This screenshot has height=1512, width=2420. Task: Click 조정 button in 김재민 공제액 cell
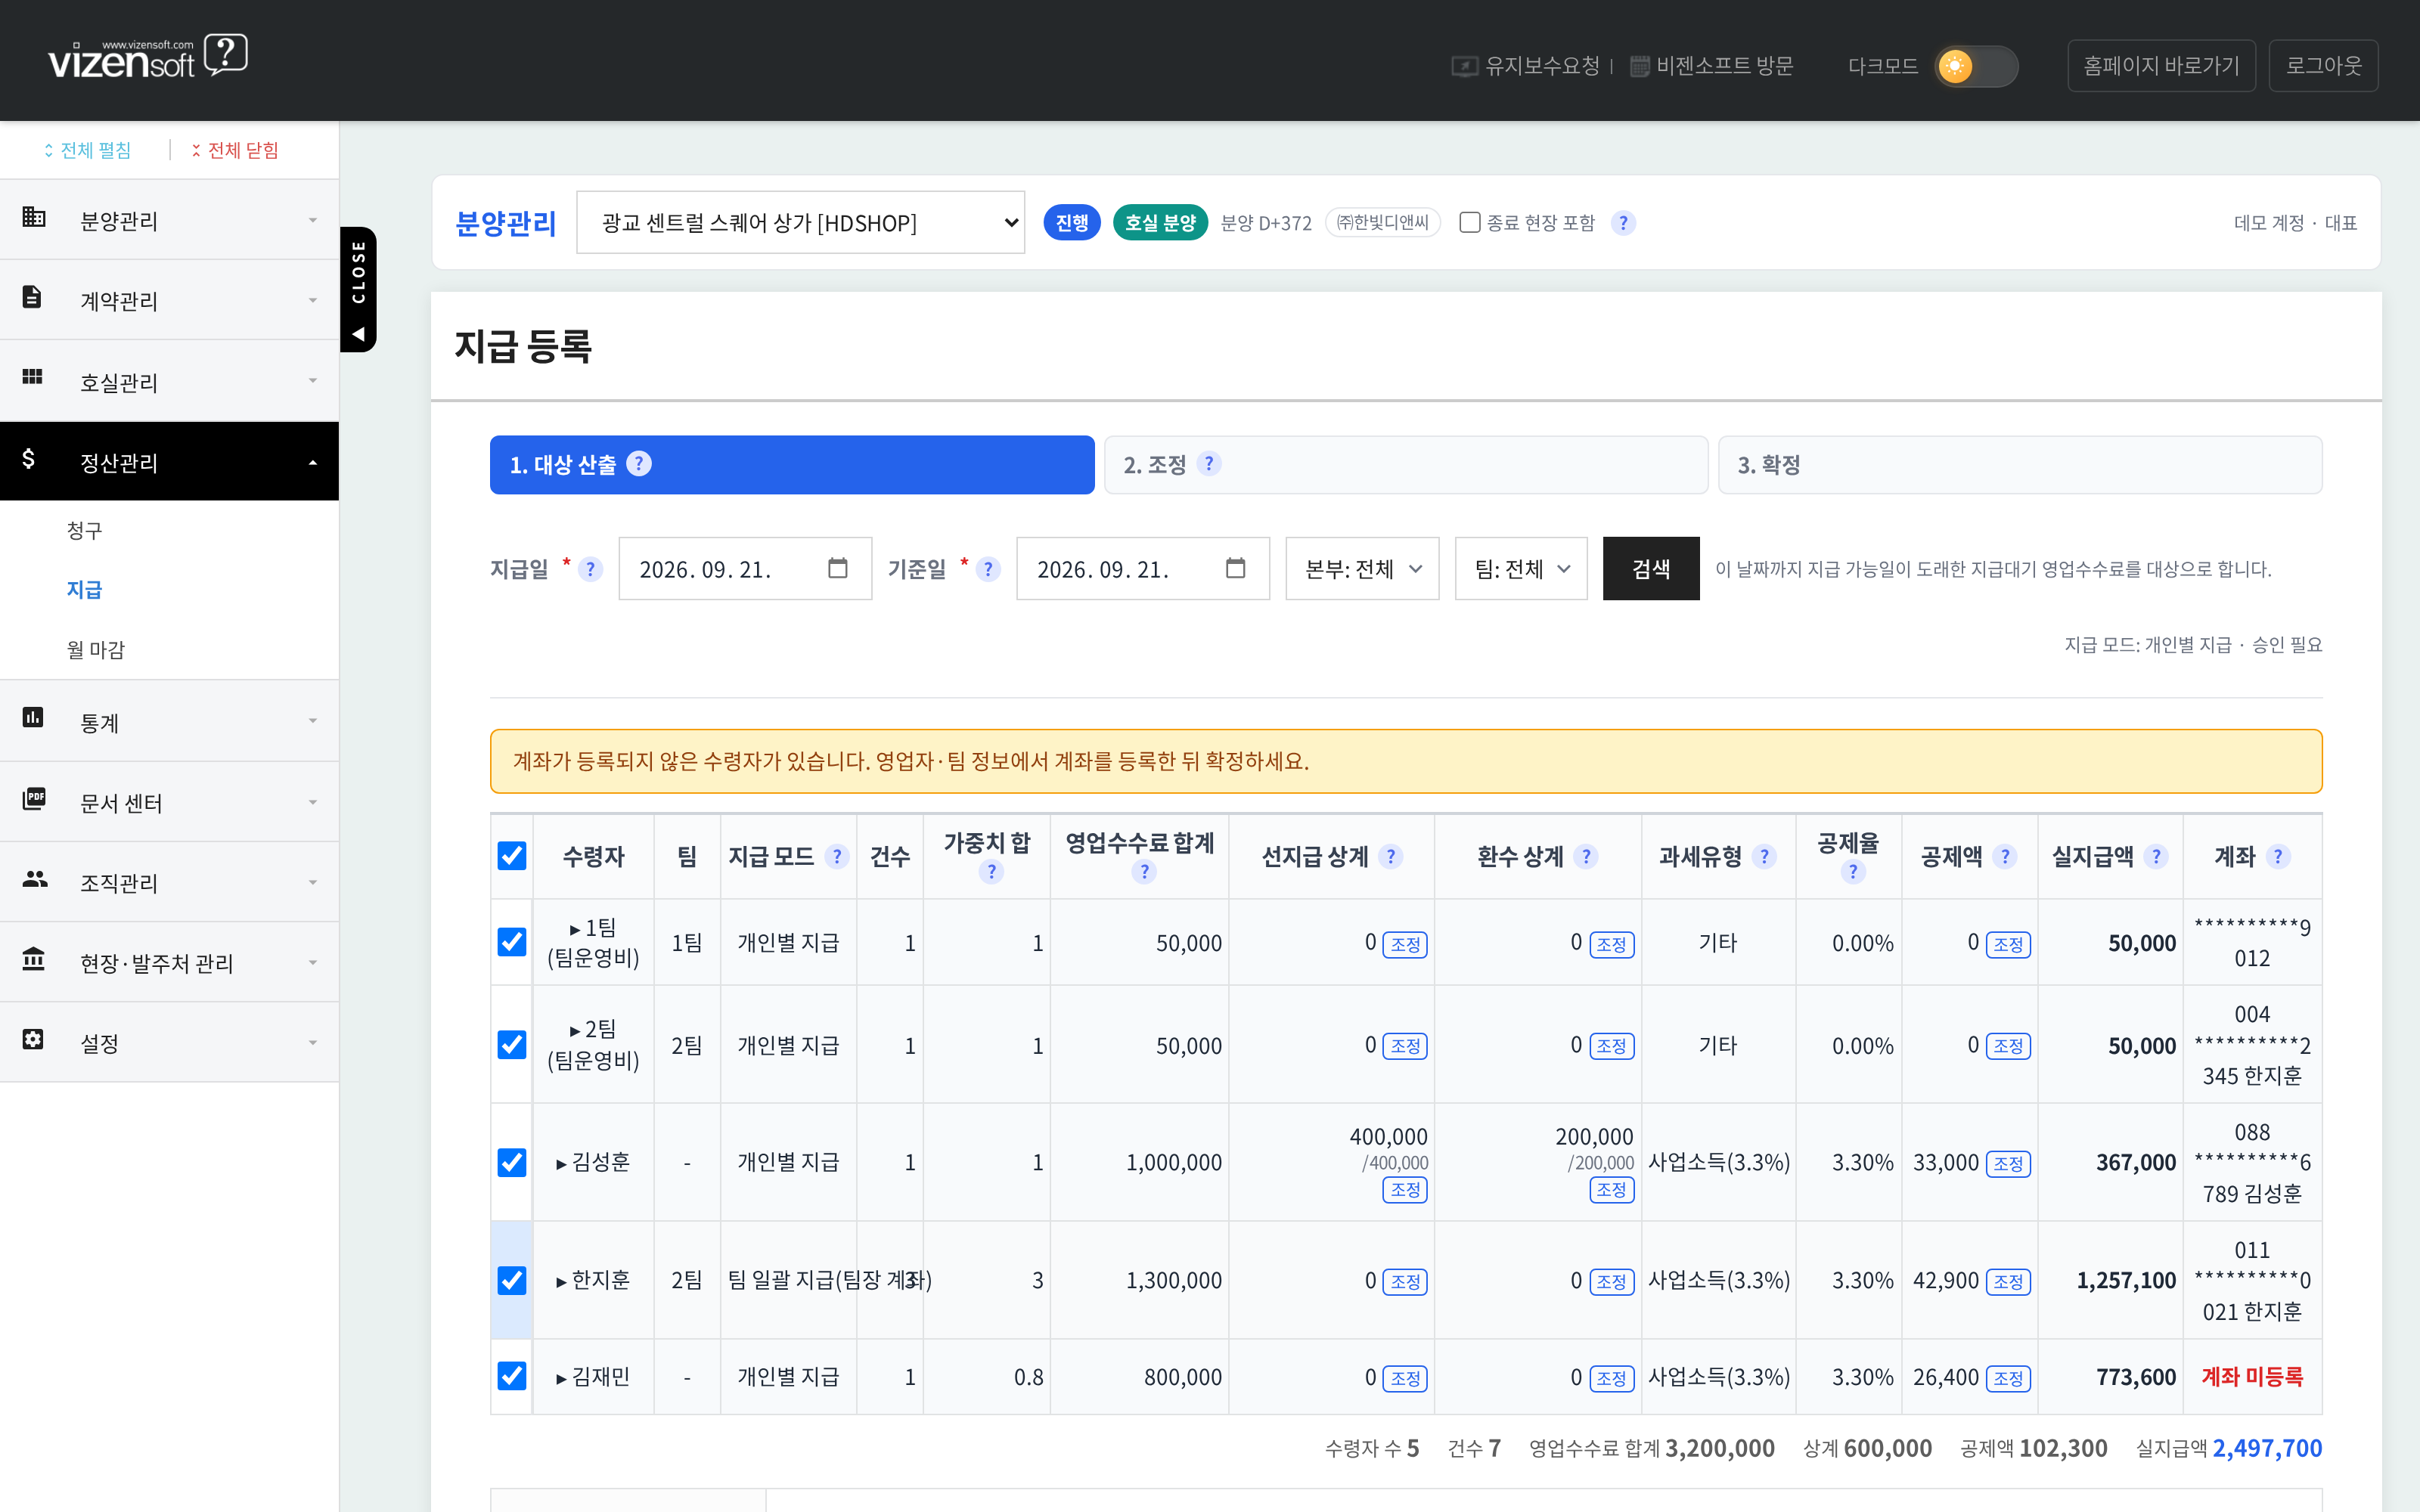coord(2008,1378)
